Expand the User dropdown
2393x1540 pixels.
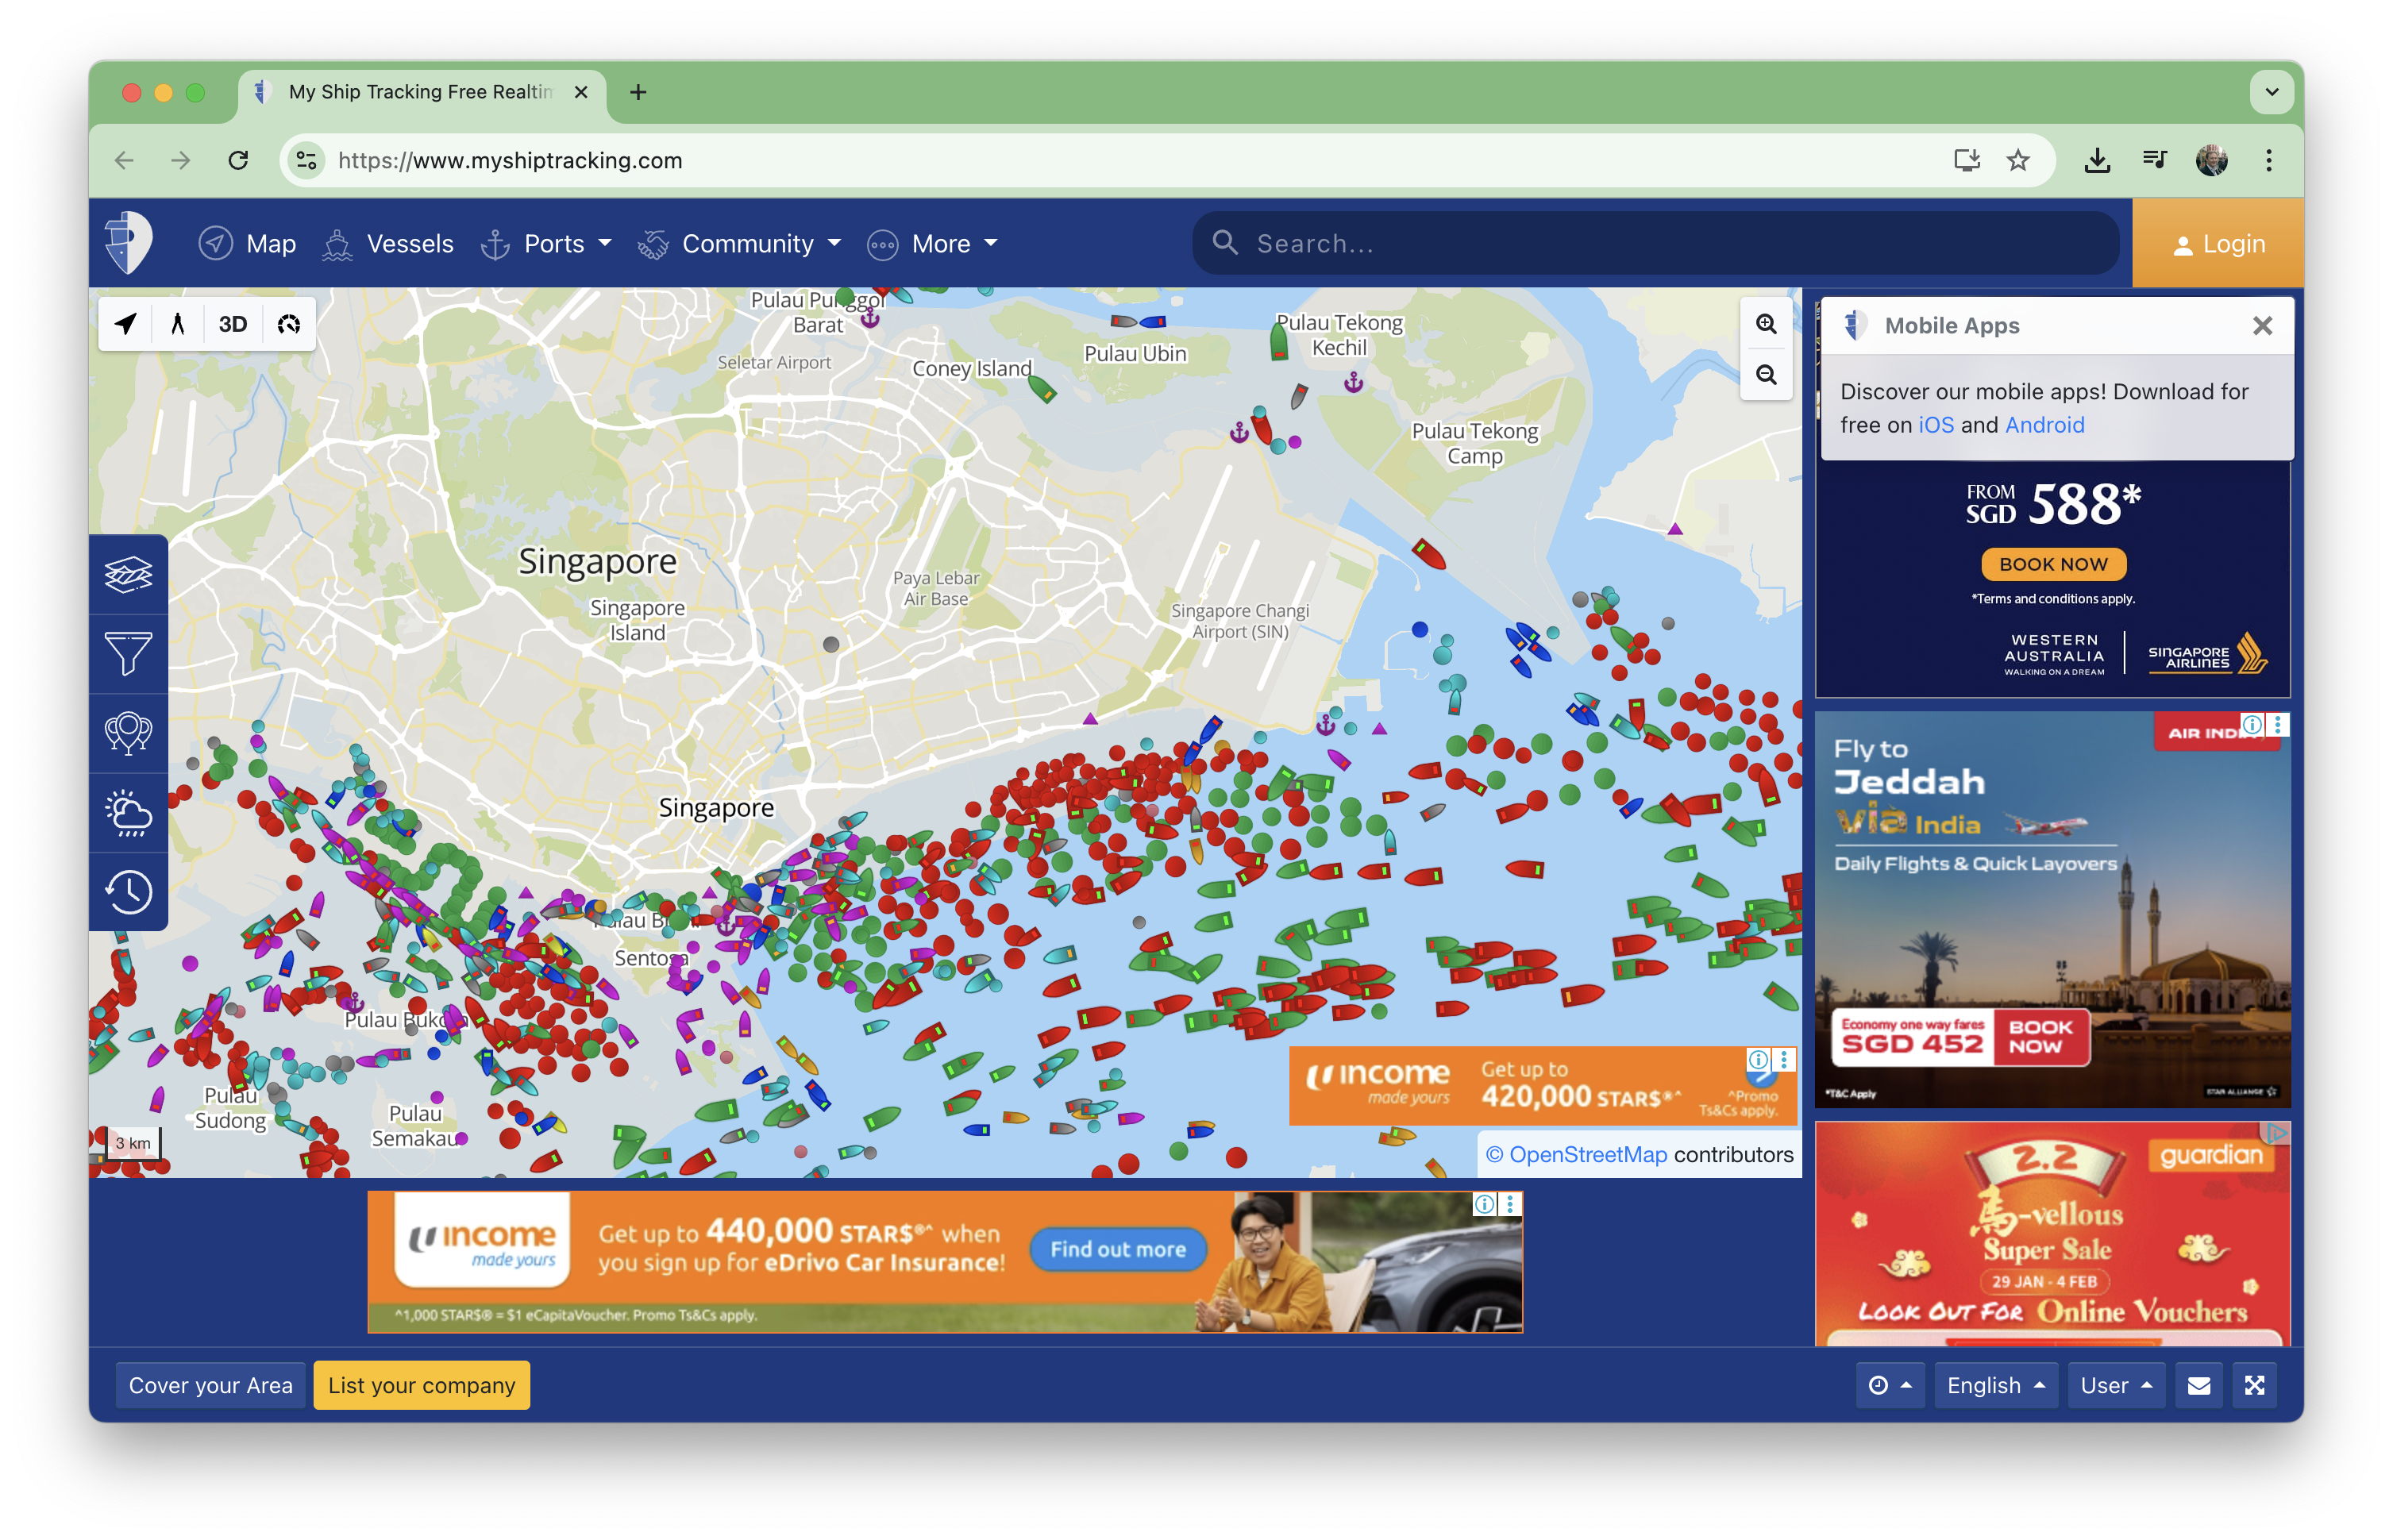pyautogui.click(x=2115, y=1385)
